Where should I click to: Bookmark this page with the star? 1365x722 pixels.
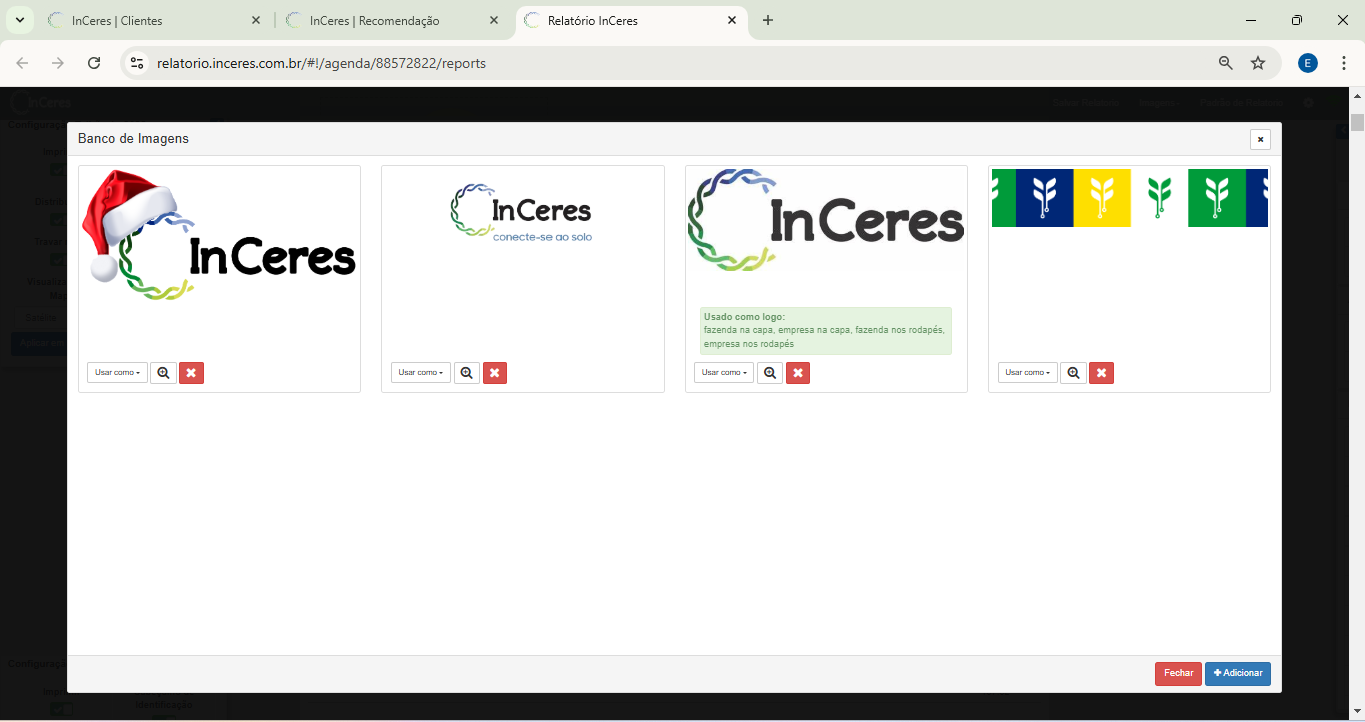1258,63
